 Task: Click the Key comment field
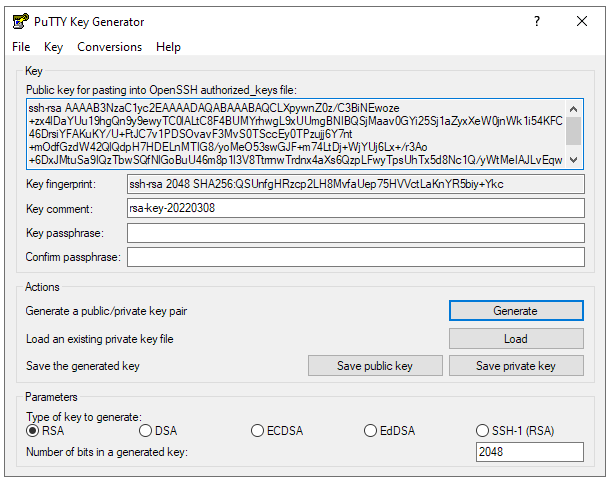point(356,208)
